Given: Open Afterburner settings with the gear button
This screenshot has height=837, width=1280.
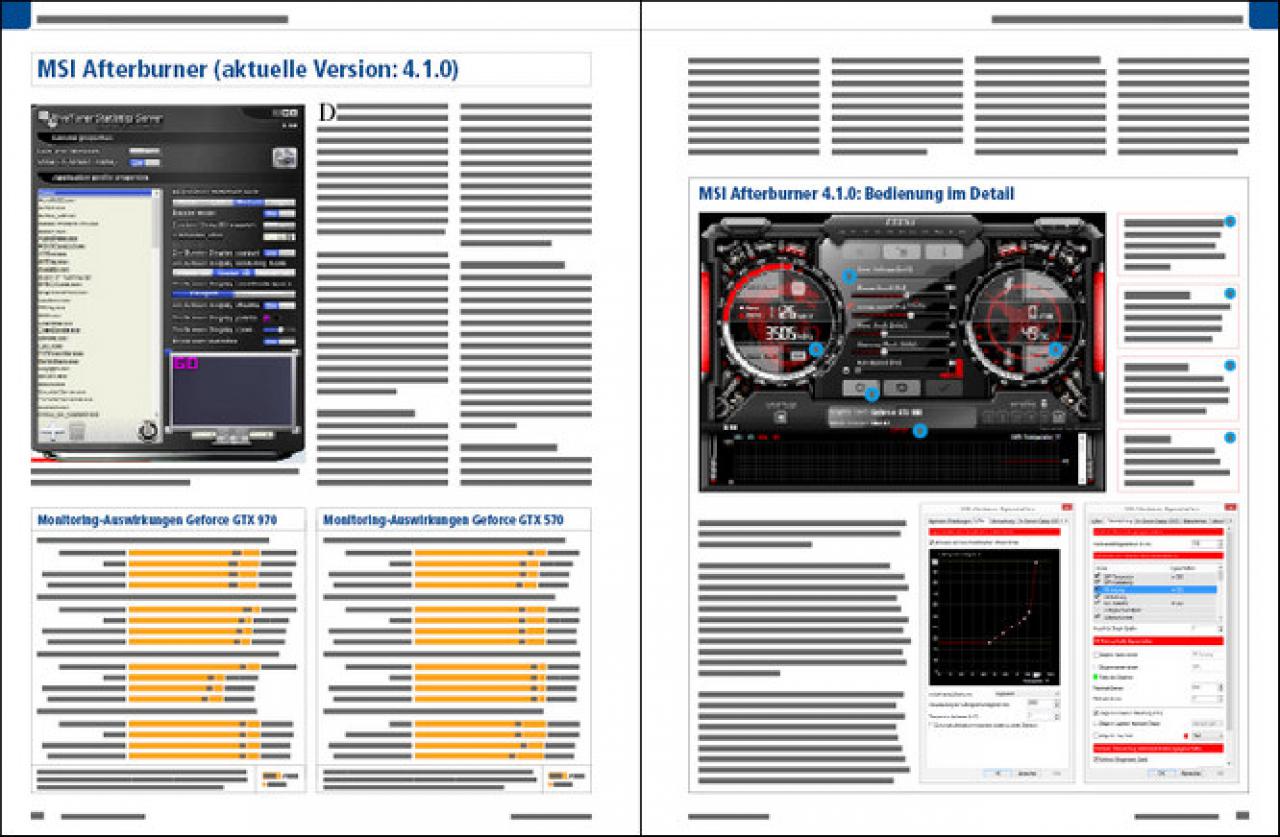Looking at the screenshot, I should click(x=862, y=387).
